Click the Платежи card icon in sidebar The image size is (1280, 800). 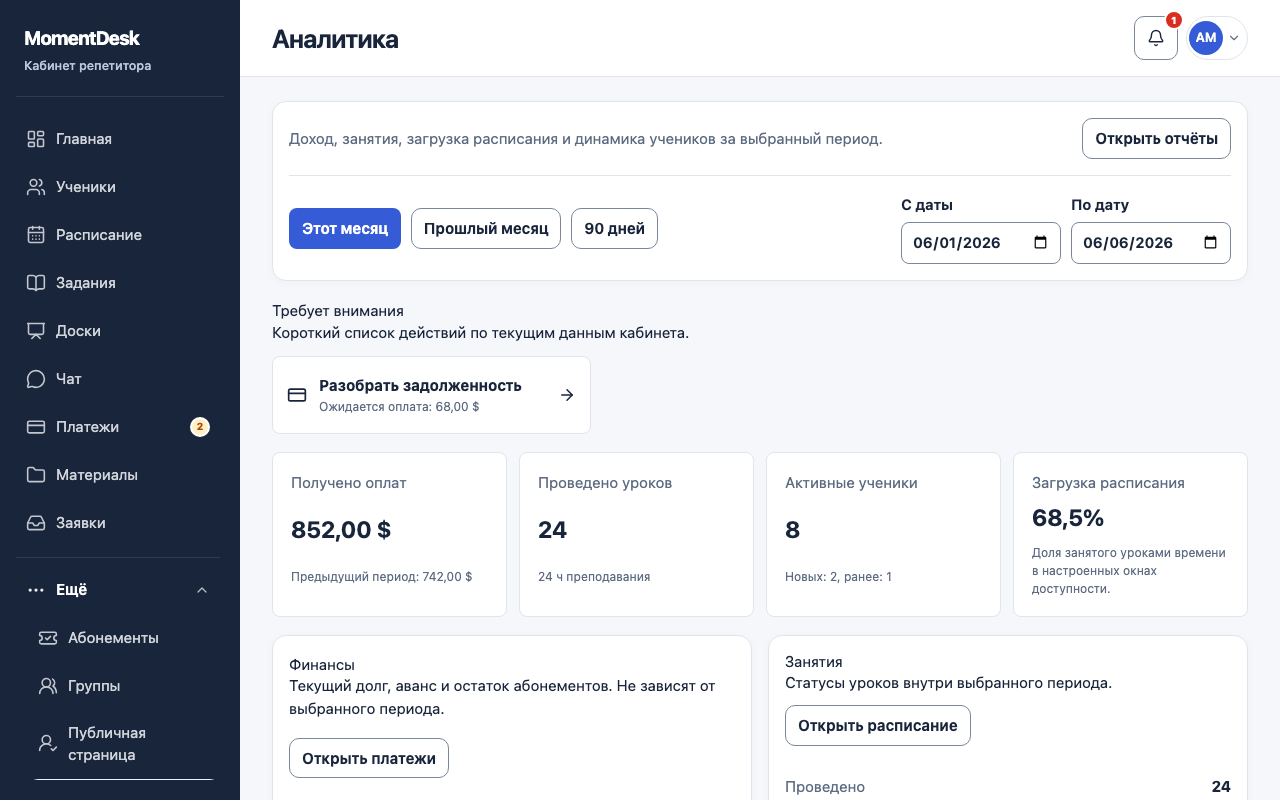(x=36, y=427)
